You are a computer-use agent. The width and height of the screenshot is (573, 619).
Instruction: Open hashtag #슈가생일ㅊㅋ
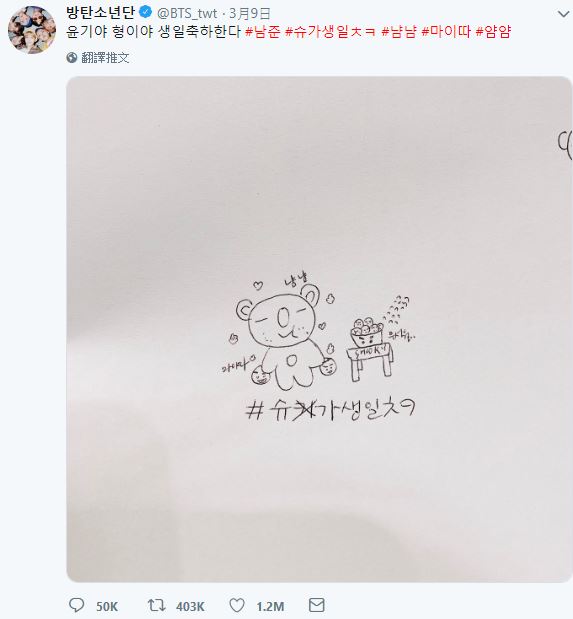tap(330, 32)
